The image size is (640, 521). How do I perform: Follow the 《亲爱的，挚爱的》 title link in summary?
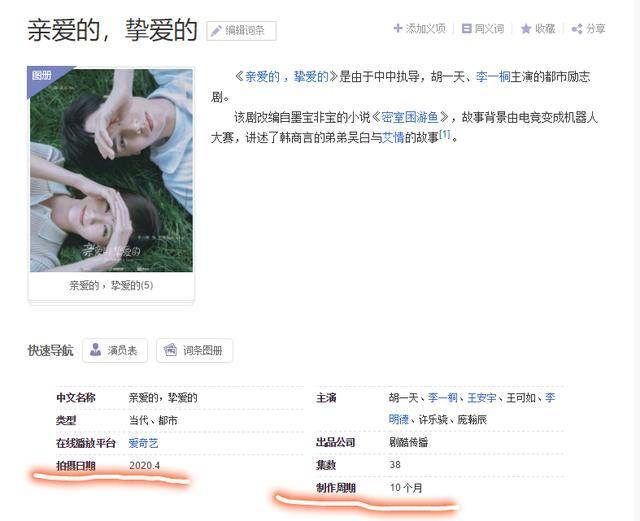coord(287,76)
